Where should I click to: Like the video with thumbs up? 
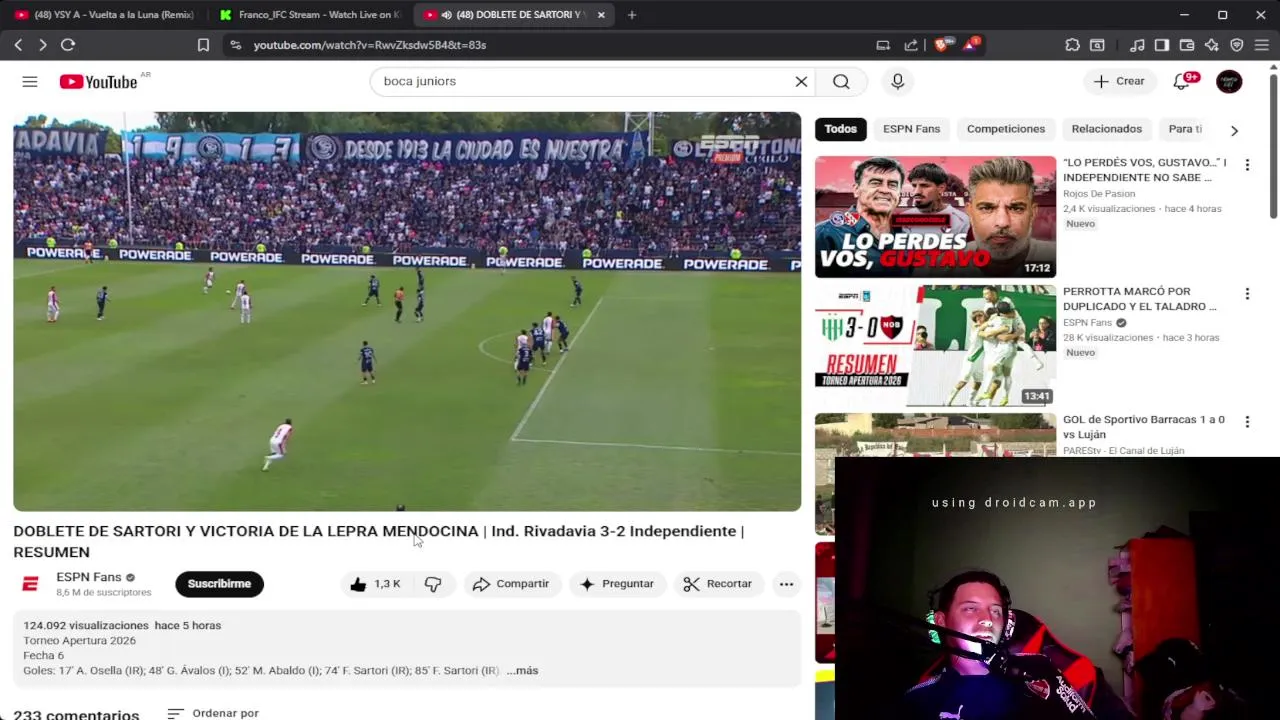376,584
